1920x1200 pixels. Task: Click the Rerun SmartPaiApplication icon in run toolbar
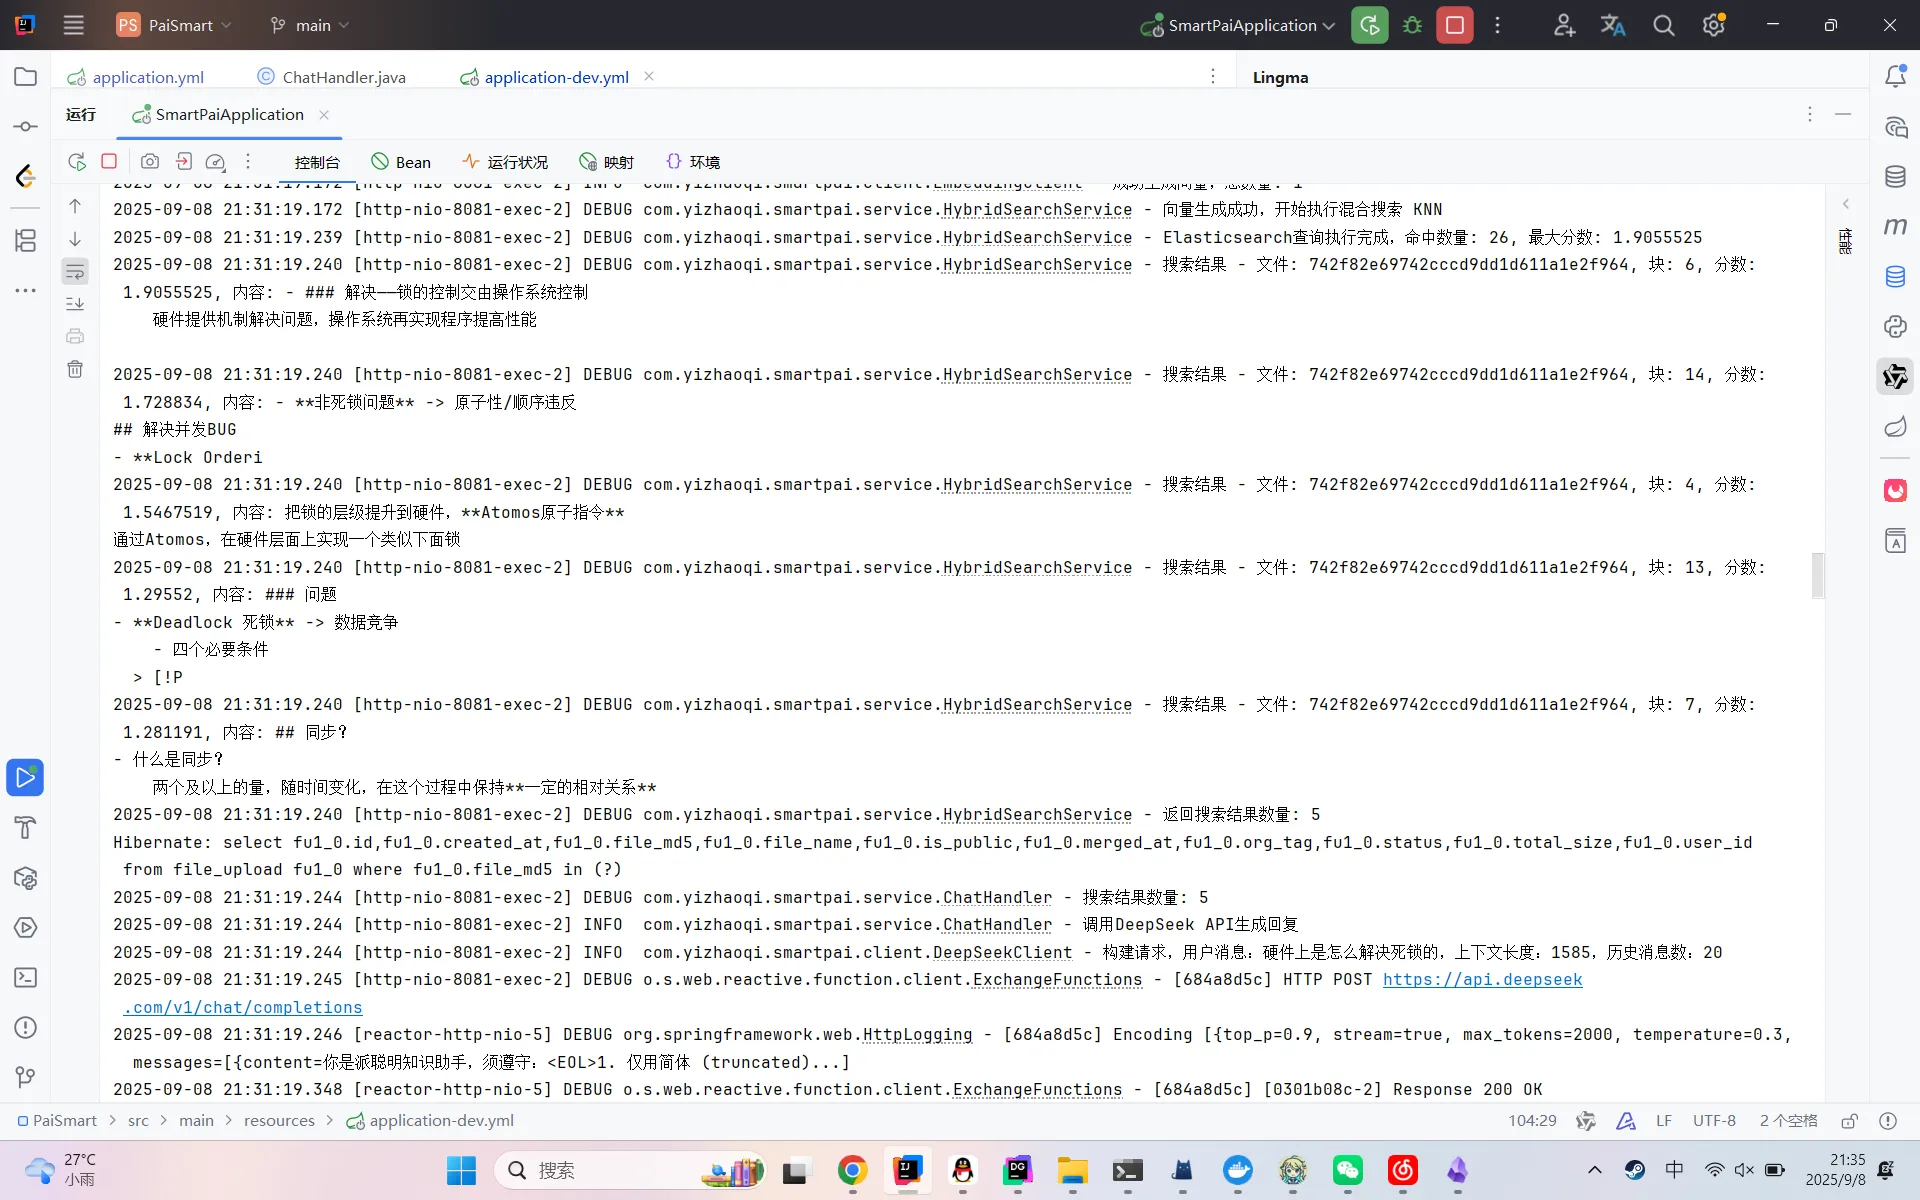(76, 161)
